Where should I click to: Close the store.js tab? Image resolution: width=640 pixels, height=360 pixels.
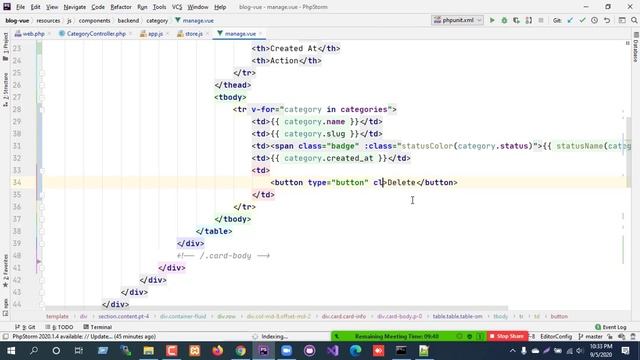click(x=207, y=34)
